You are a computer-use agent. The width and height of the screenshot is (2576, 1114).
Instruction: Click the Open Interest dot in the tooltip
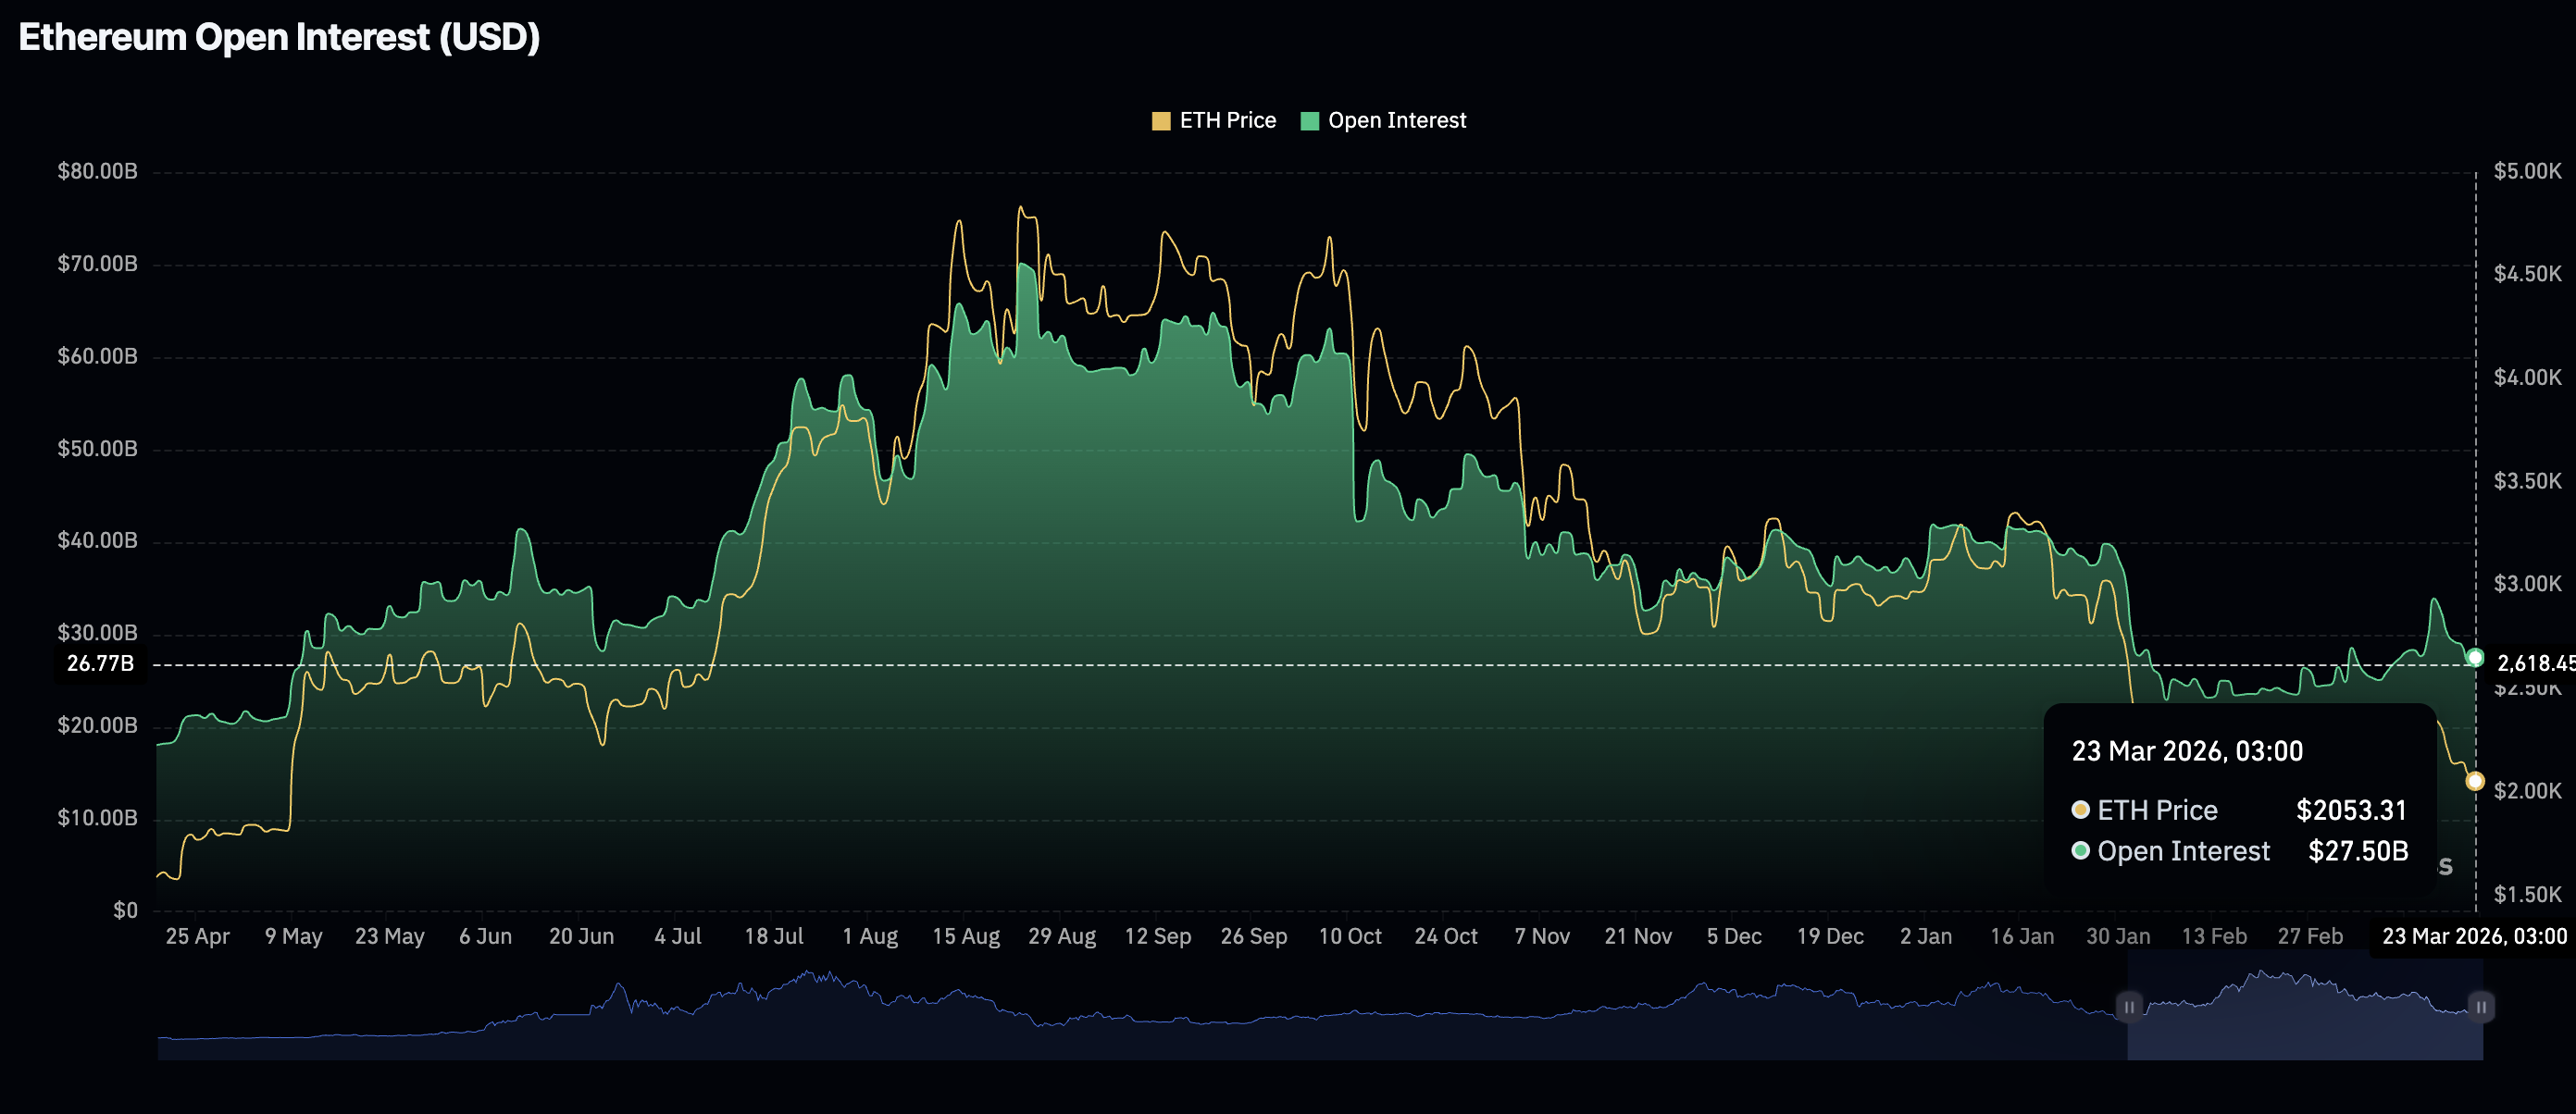(2080, 851)
